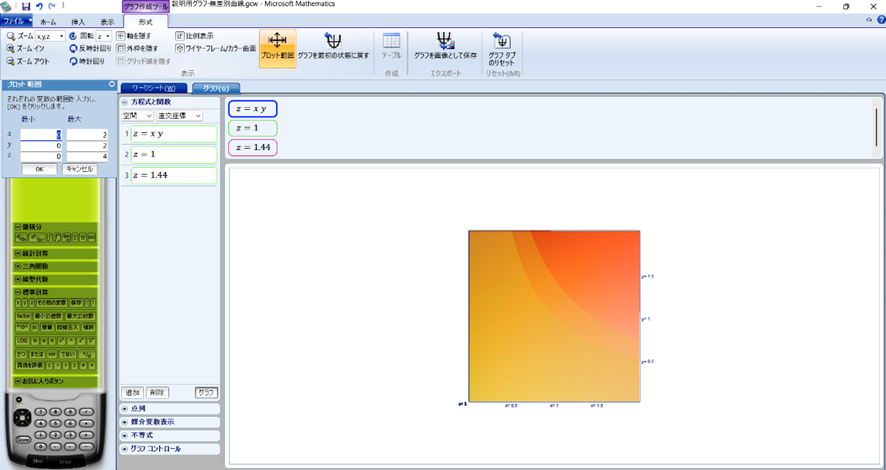
Task: Click the キャンセル button
Action: 79,169
